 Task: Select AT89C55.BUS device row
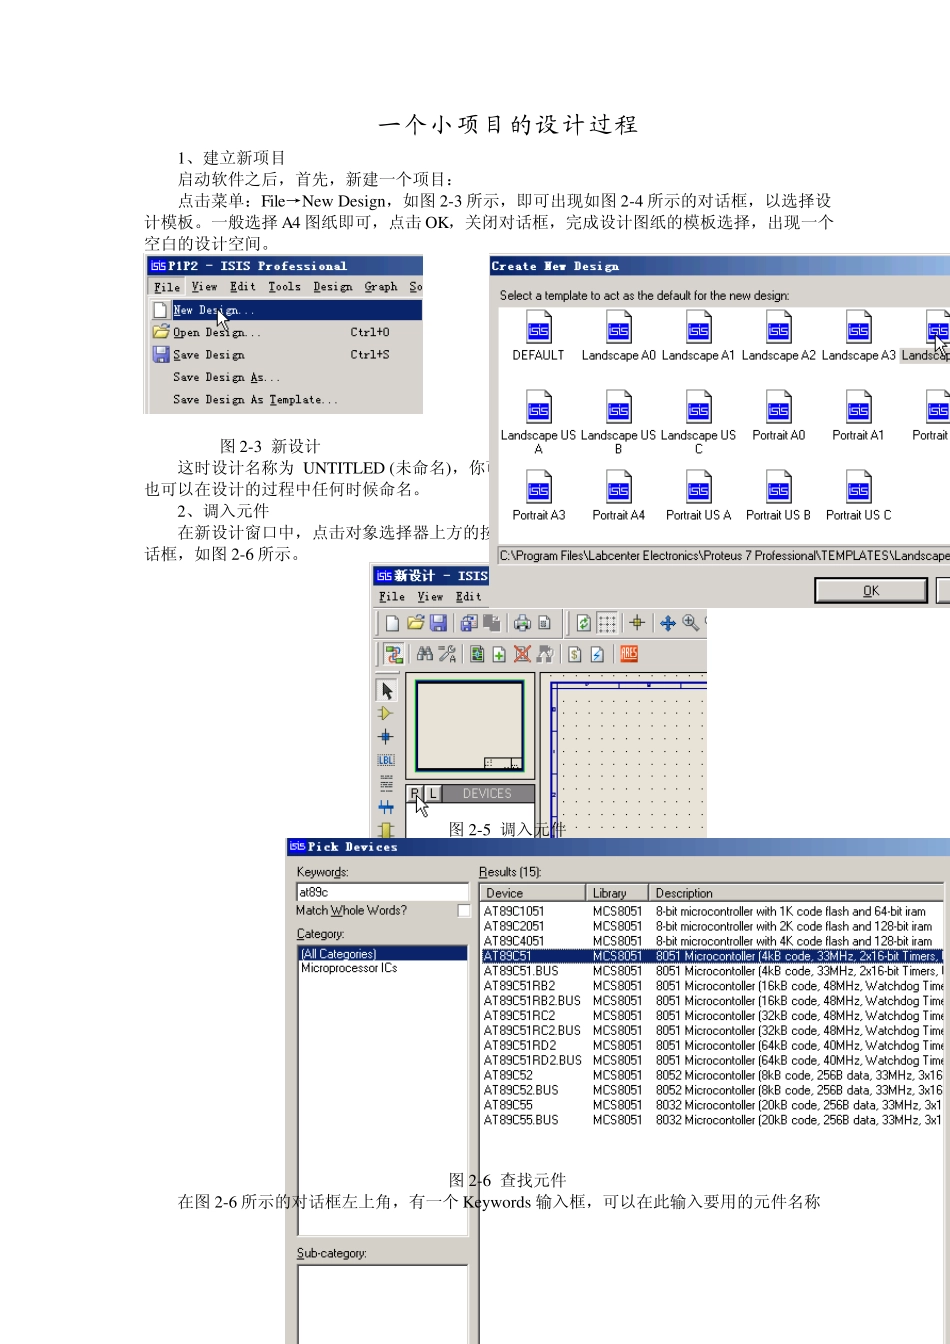coord(712,1120)
